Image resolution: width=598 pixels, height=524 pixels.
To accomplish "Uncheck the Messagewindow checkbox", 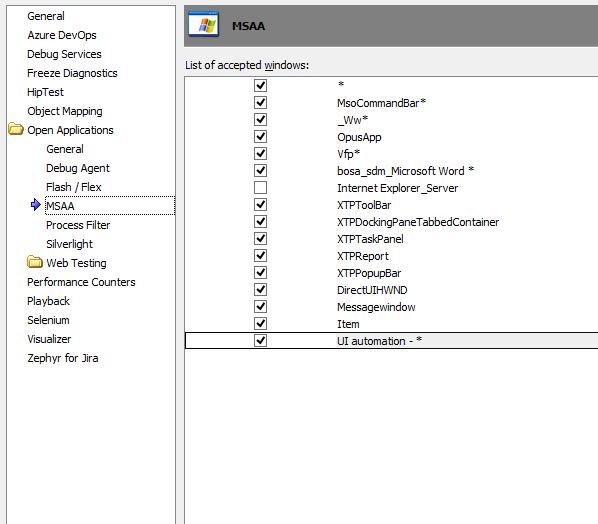I will click(260, 307).
